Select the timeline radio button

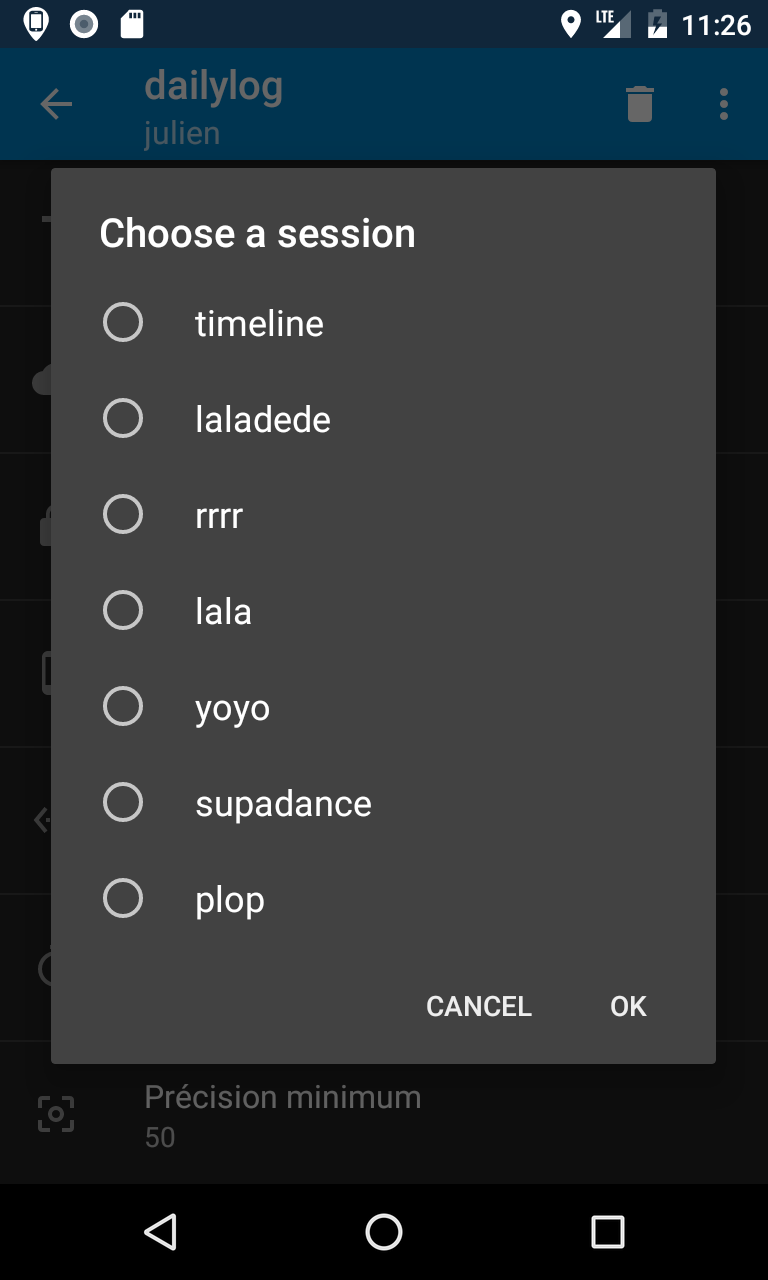point(123,323)
